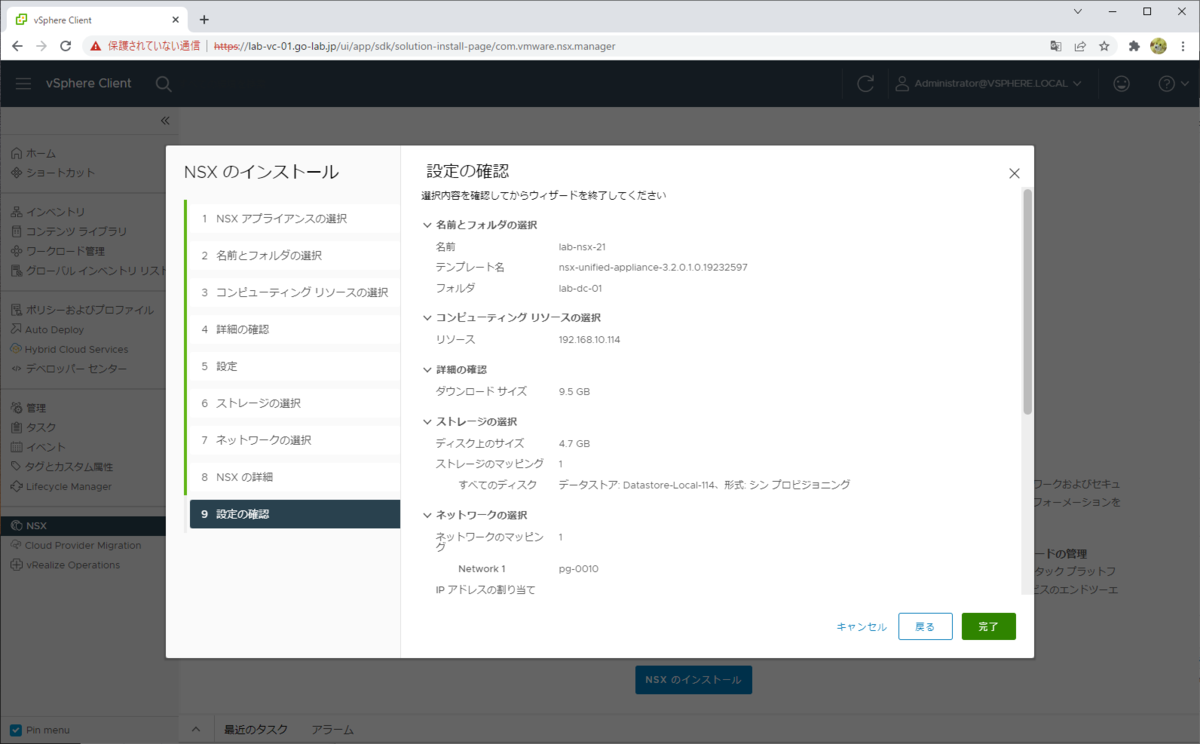Screen dimensions: 1200x744
Task: Open タグとカスタム属性 in the sidebar
Action: (x=62, y=467)
